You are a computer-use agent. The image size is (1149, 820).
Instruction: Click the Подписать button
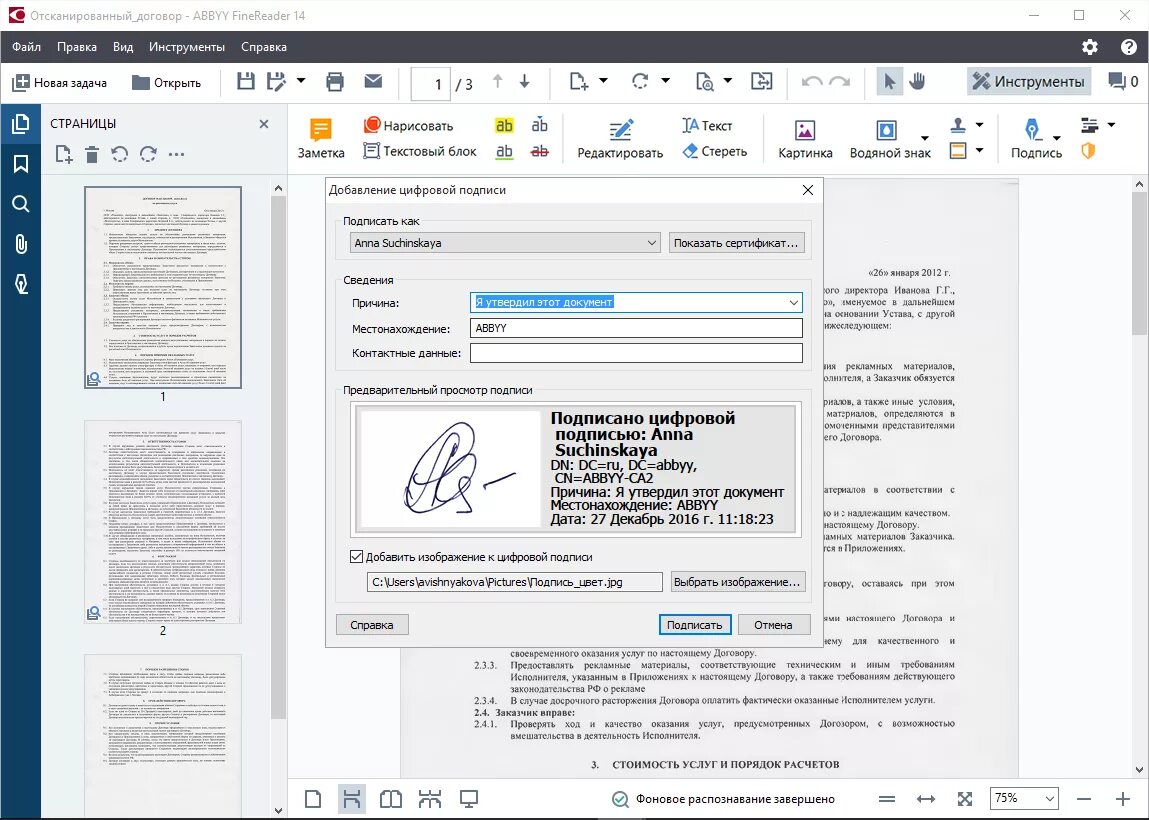pos(695,625)
